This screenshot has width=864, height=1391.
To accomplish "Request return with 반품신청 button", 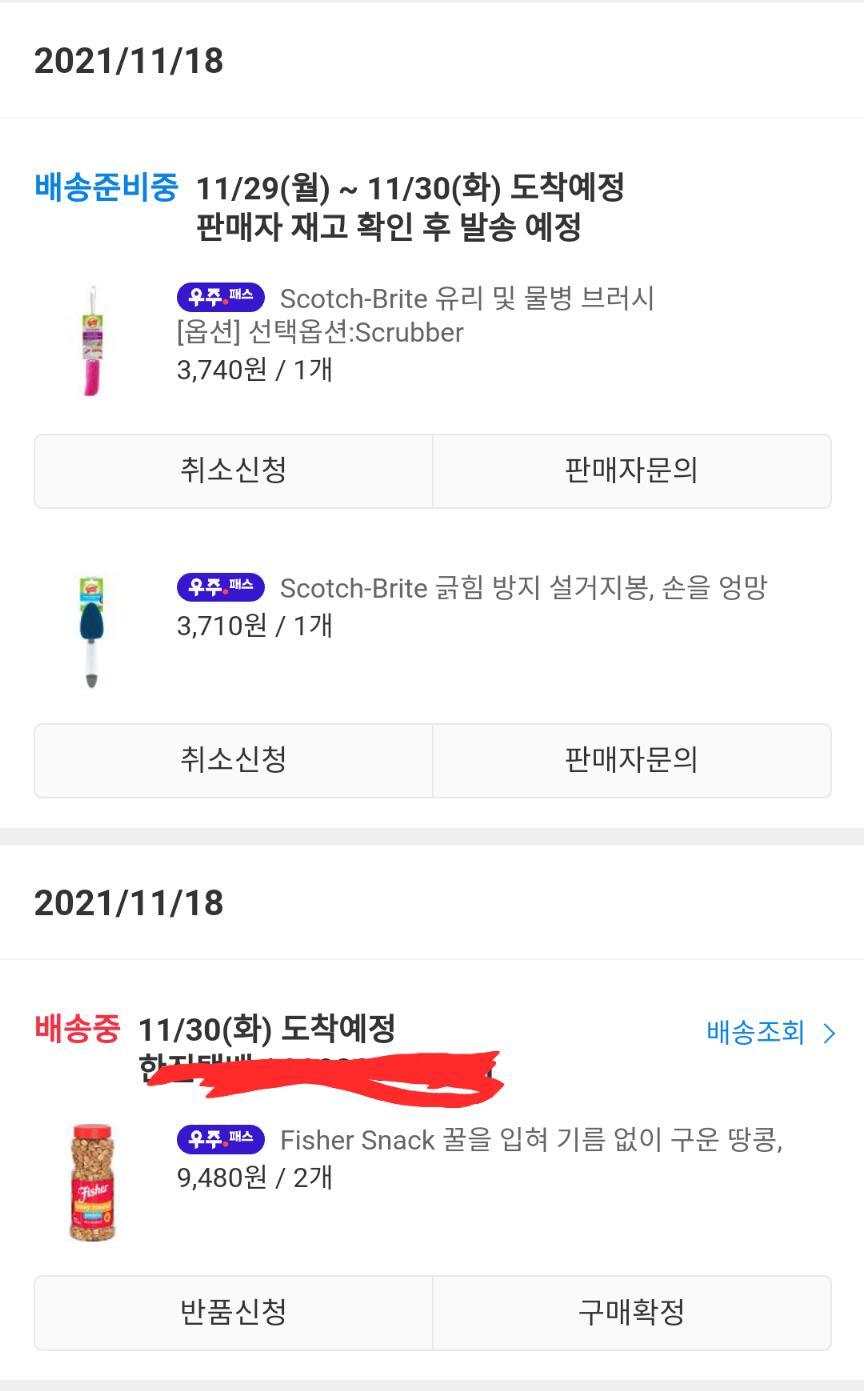I will click(233, 1312).
